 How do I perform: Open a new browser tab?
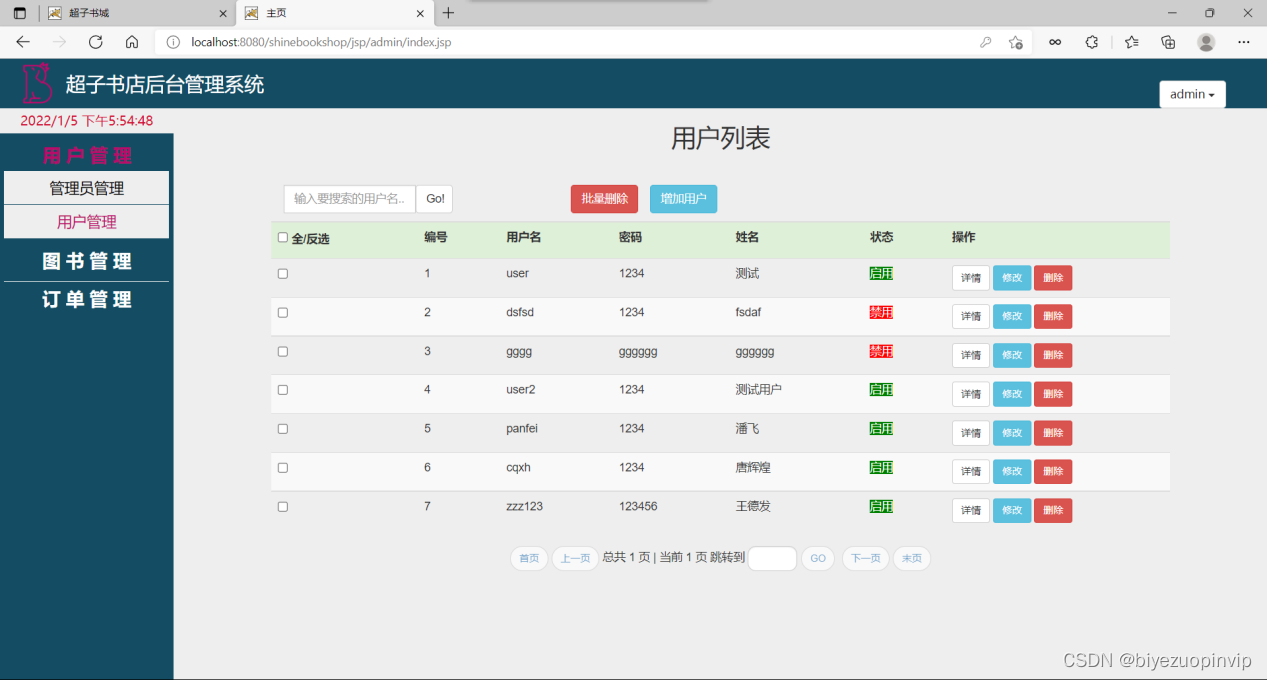coord(448,13)
